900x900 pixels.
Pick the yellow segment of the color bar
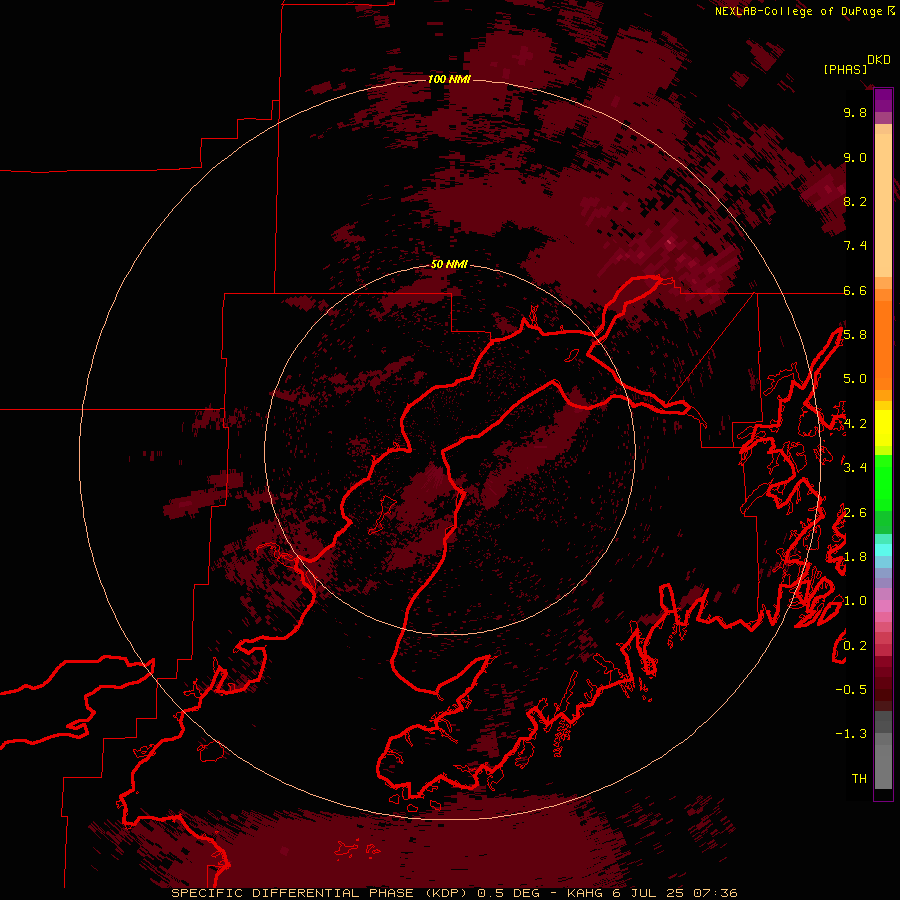[x=883, y=428]
